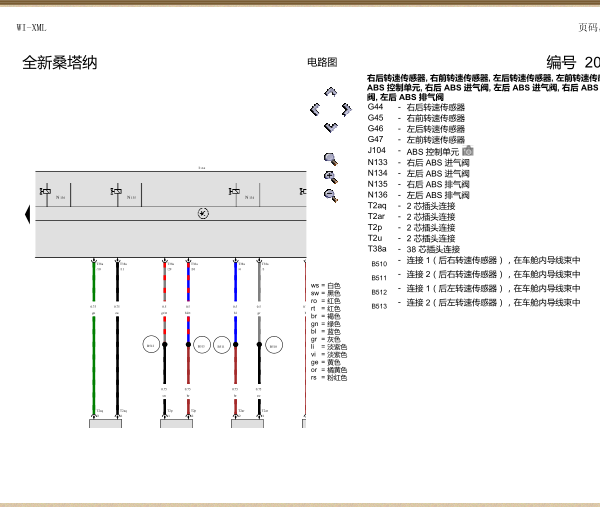The image size is (600, 513).
Task: Click the gr = 灰色 legend line
Action: (326, 339)
